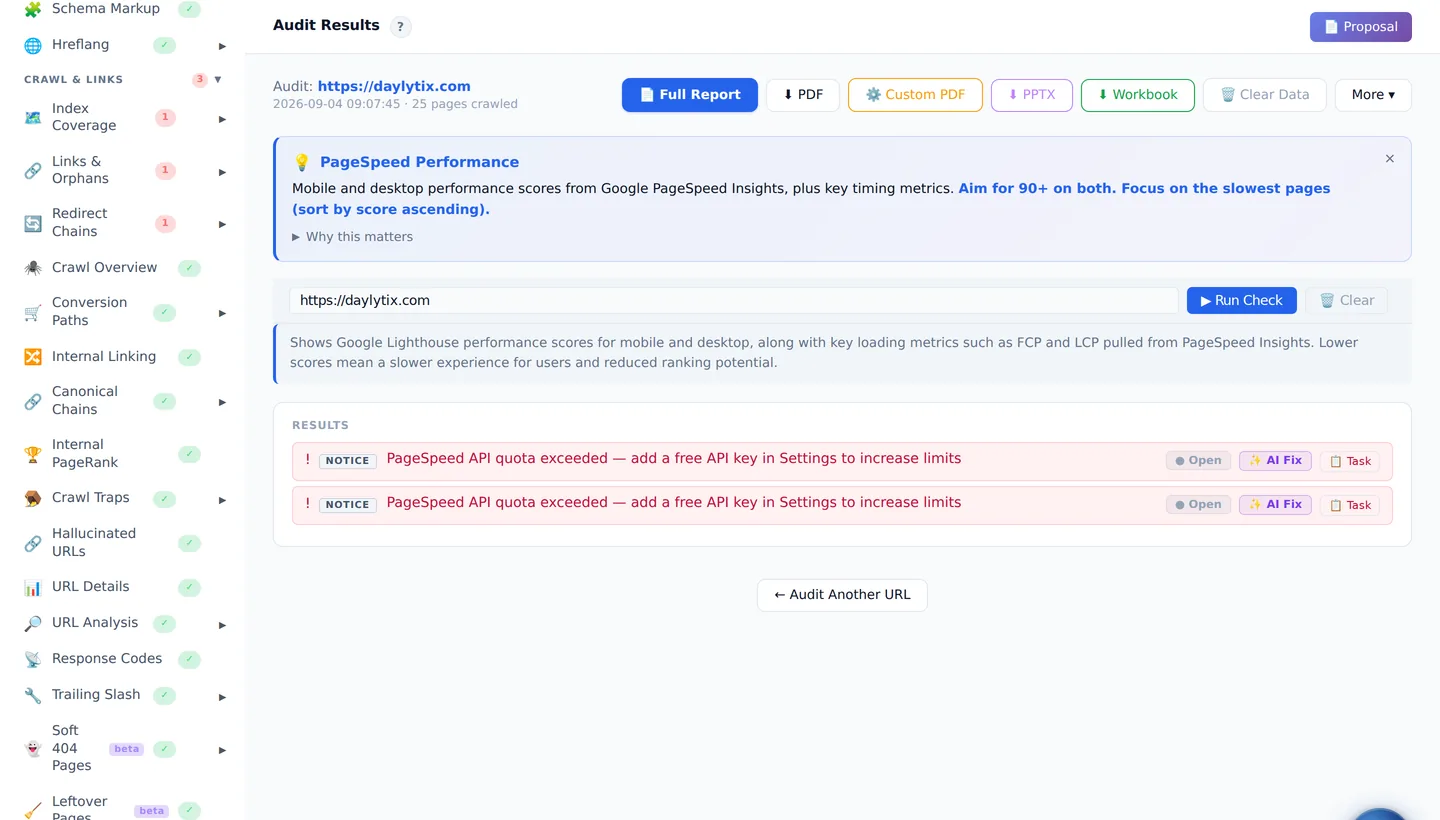Download the PPTX export
Screen dimensions: 1440x820
tap(1031, 95)
